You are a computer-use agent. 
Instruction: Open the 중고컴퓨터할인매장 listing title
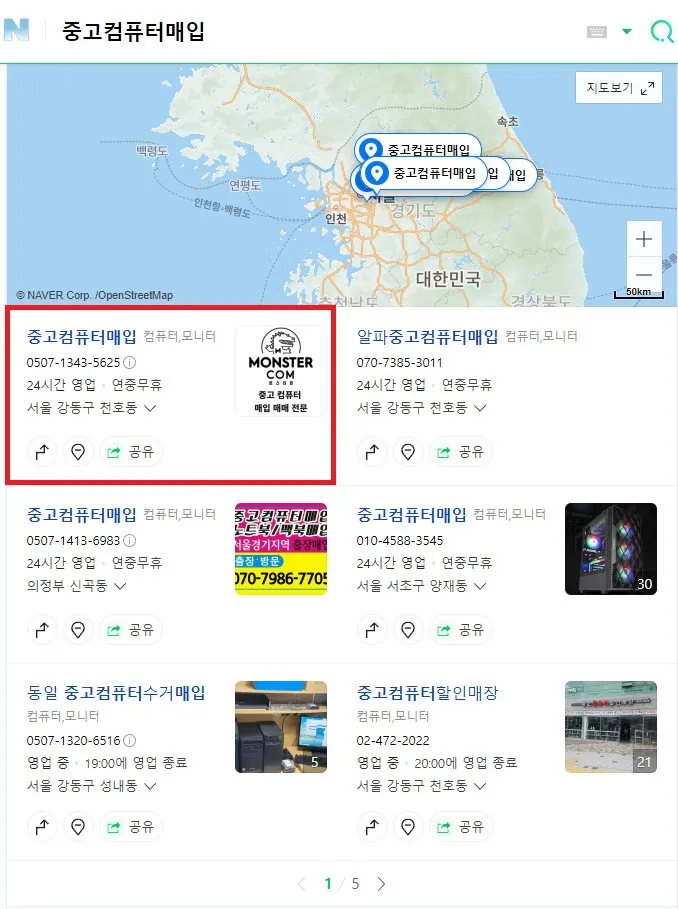(427, 693)
